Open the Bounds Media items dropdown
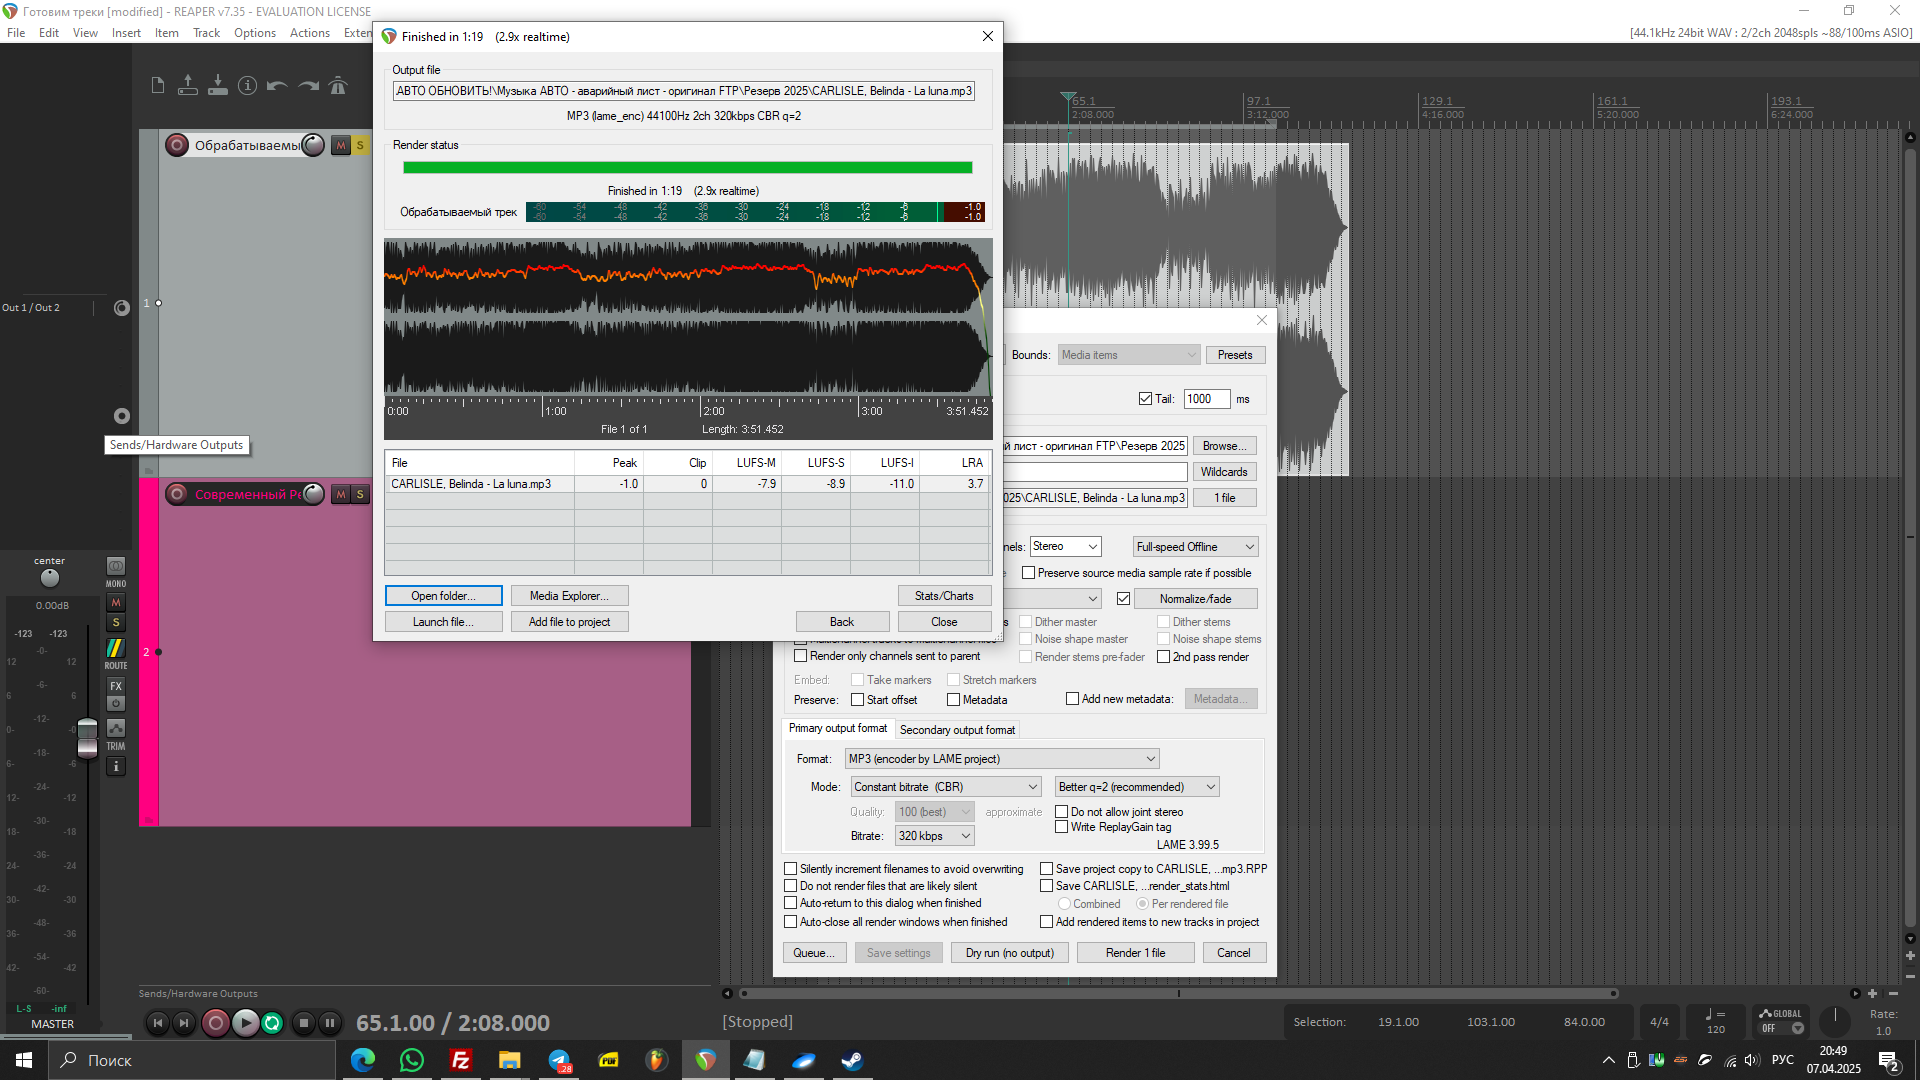 coord(1128,355)
